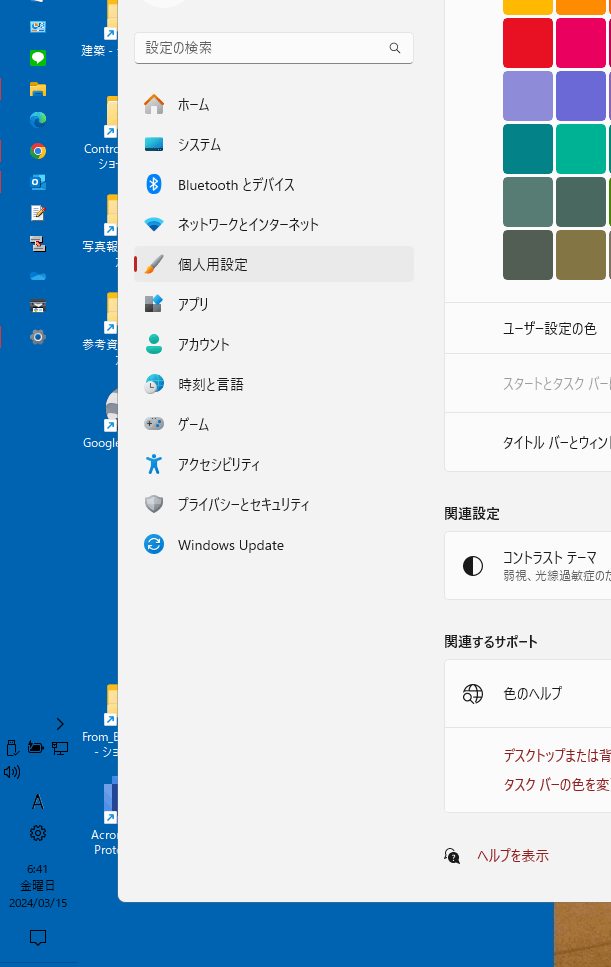
Task: Open the printer app in taskbar
Action: (38, 306)
